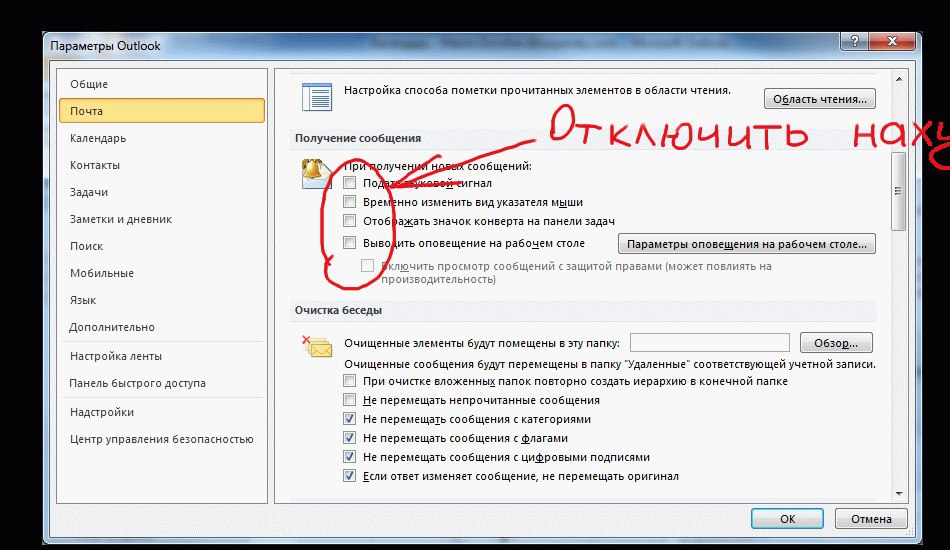Image resolution: width=950 pixels, height=550 pixels.
Task: Open the Настройка ленты category
Action: coord(162,356)
